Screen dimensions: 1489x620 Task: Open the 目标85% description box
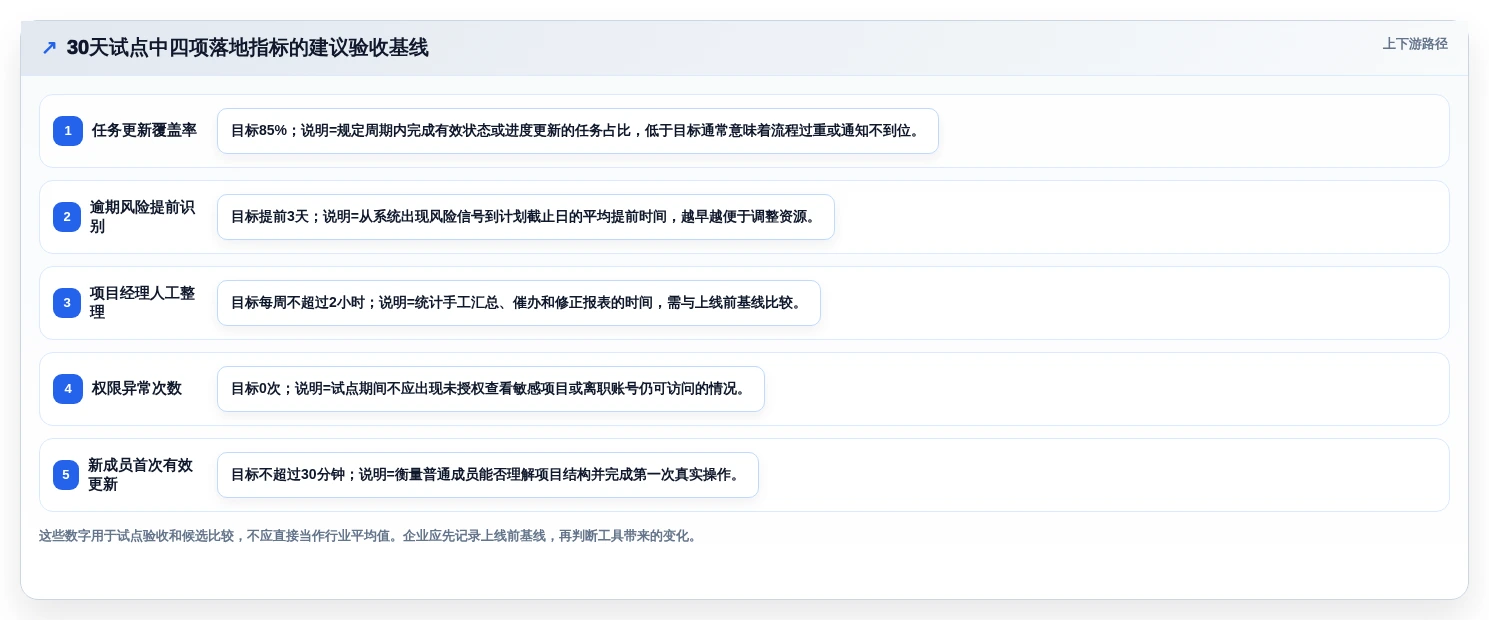click(x=578, y=131)
